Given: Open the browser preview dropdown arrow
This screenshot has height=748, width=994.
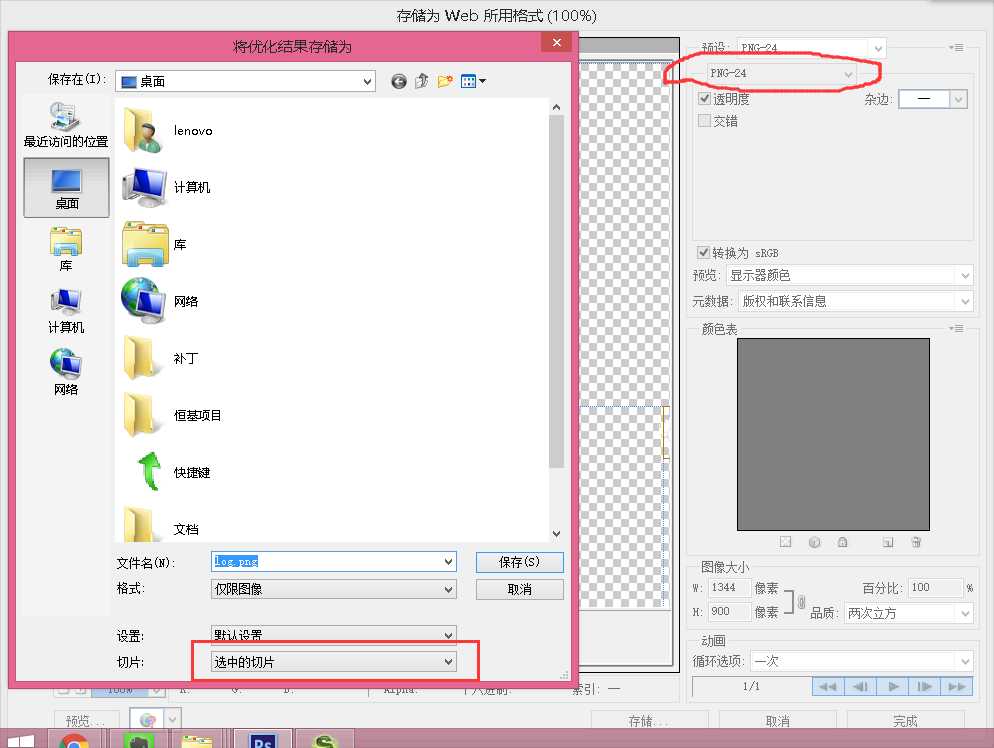Looking at the screenshot, I should (x=172, y=719).
